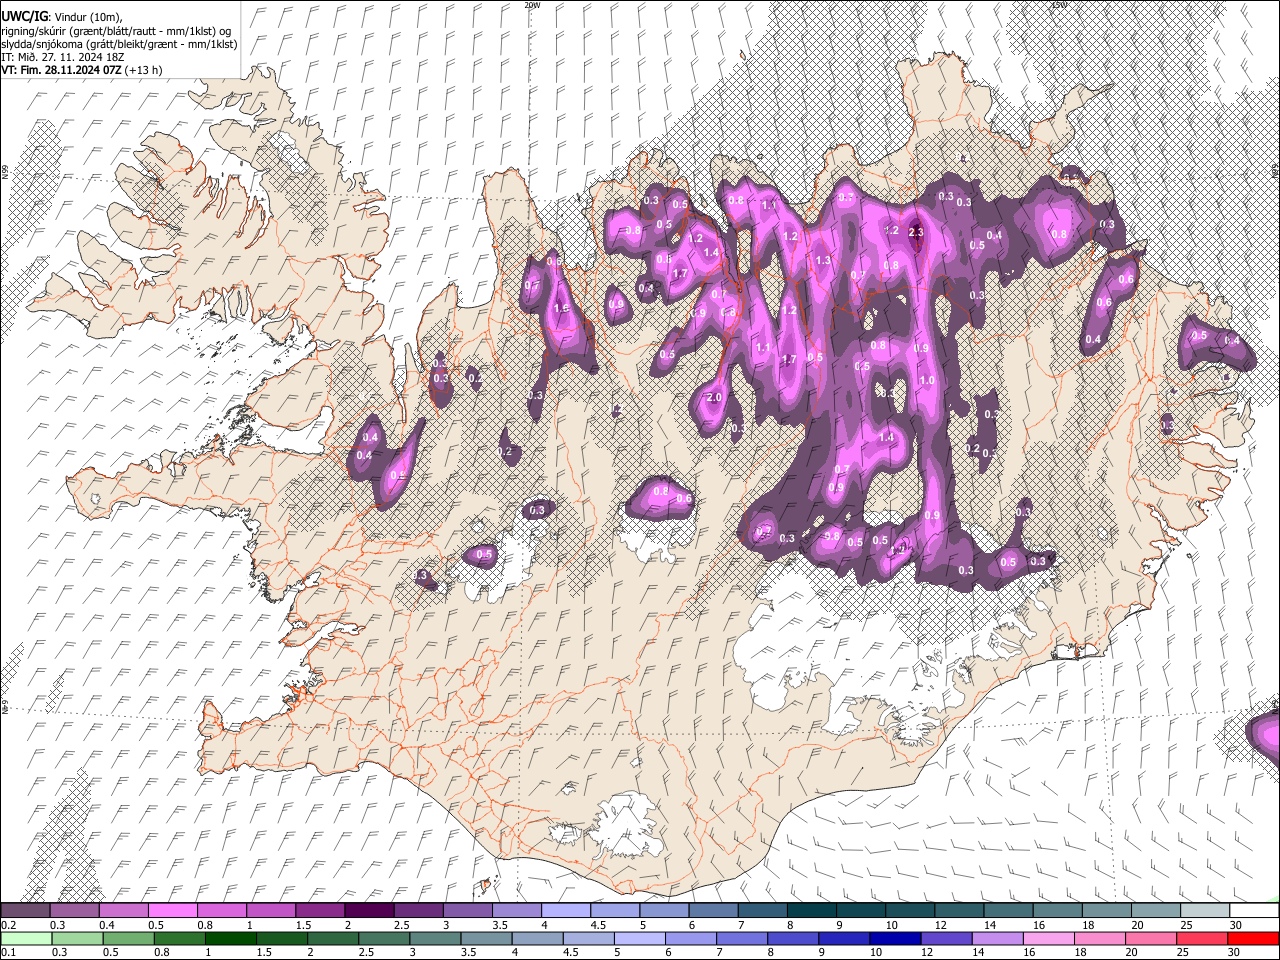This screenshot has width=1280, height=960.
Task: Click the darkest green 1 swatch, lower legend row
Action: (230, 938)
